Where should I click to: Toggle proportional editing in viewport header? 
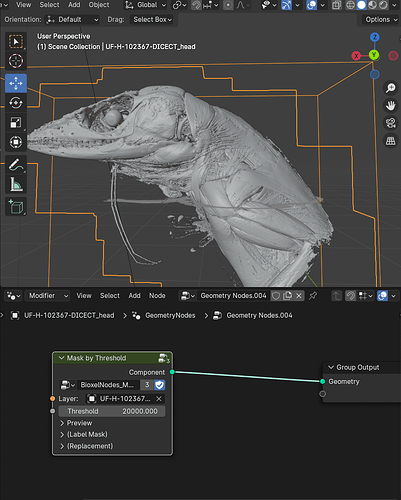point(228,5)
